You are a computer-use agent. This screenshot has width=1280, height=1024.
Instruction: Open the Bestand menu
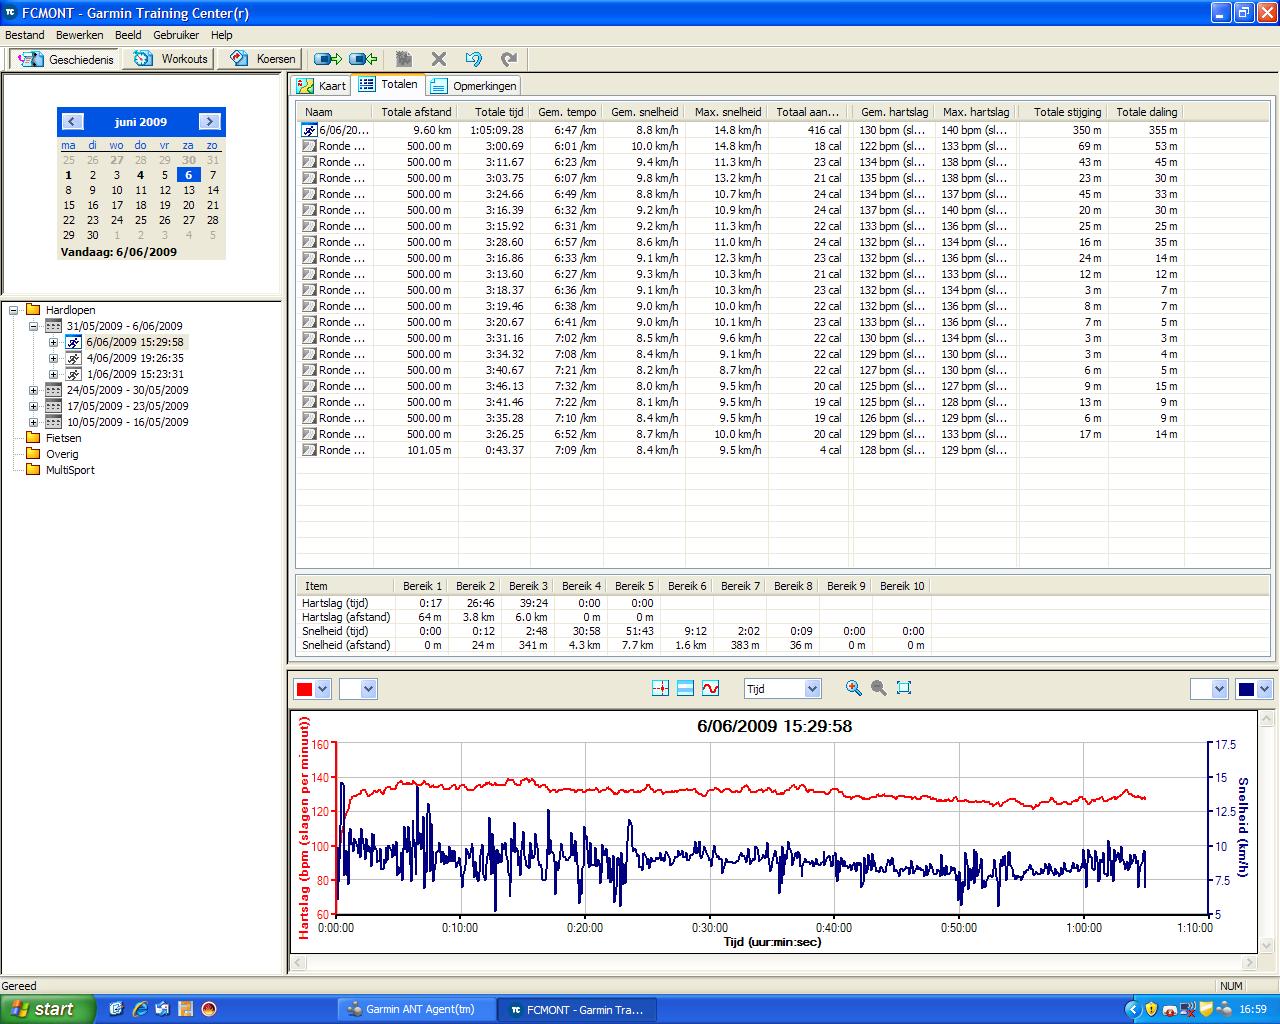click(25, 35)
